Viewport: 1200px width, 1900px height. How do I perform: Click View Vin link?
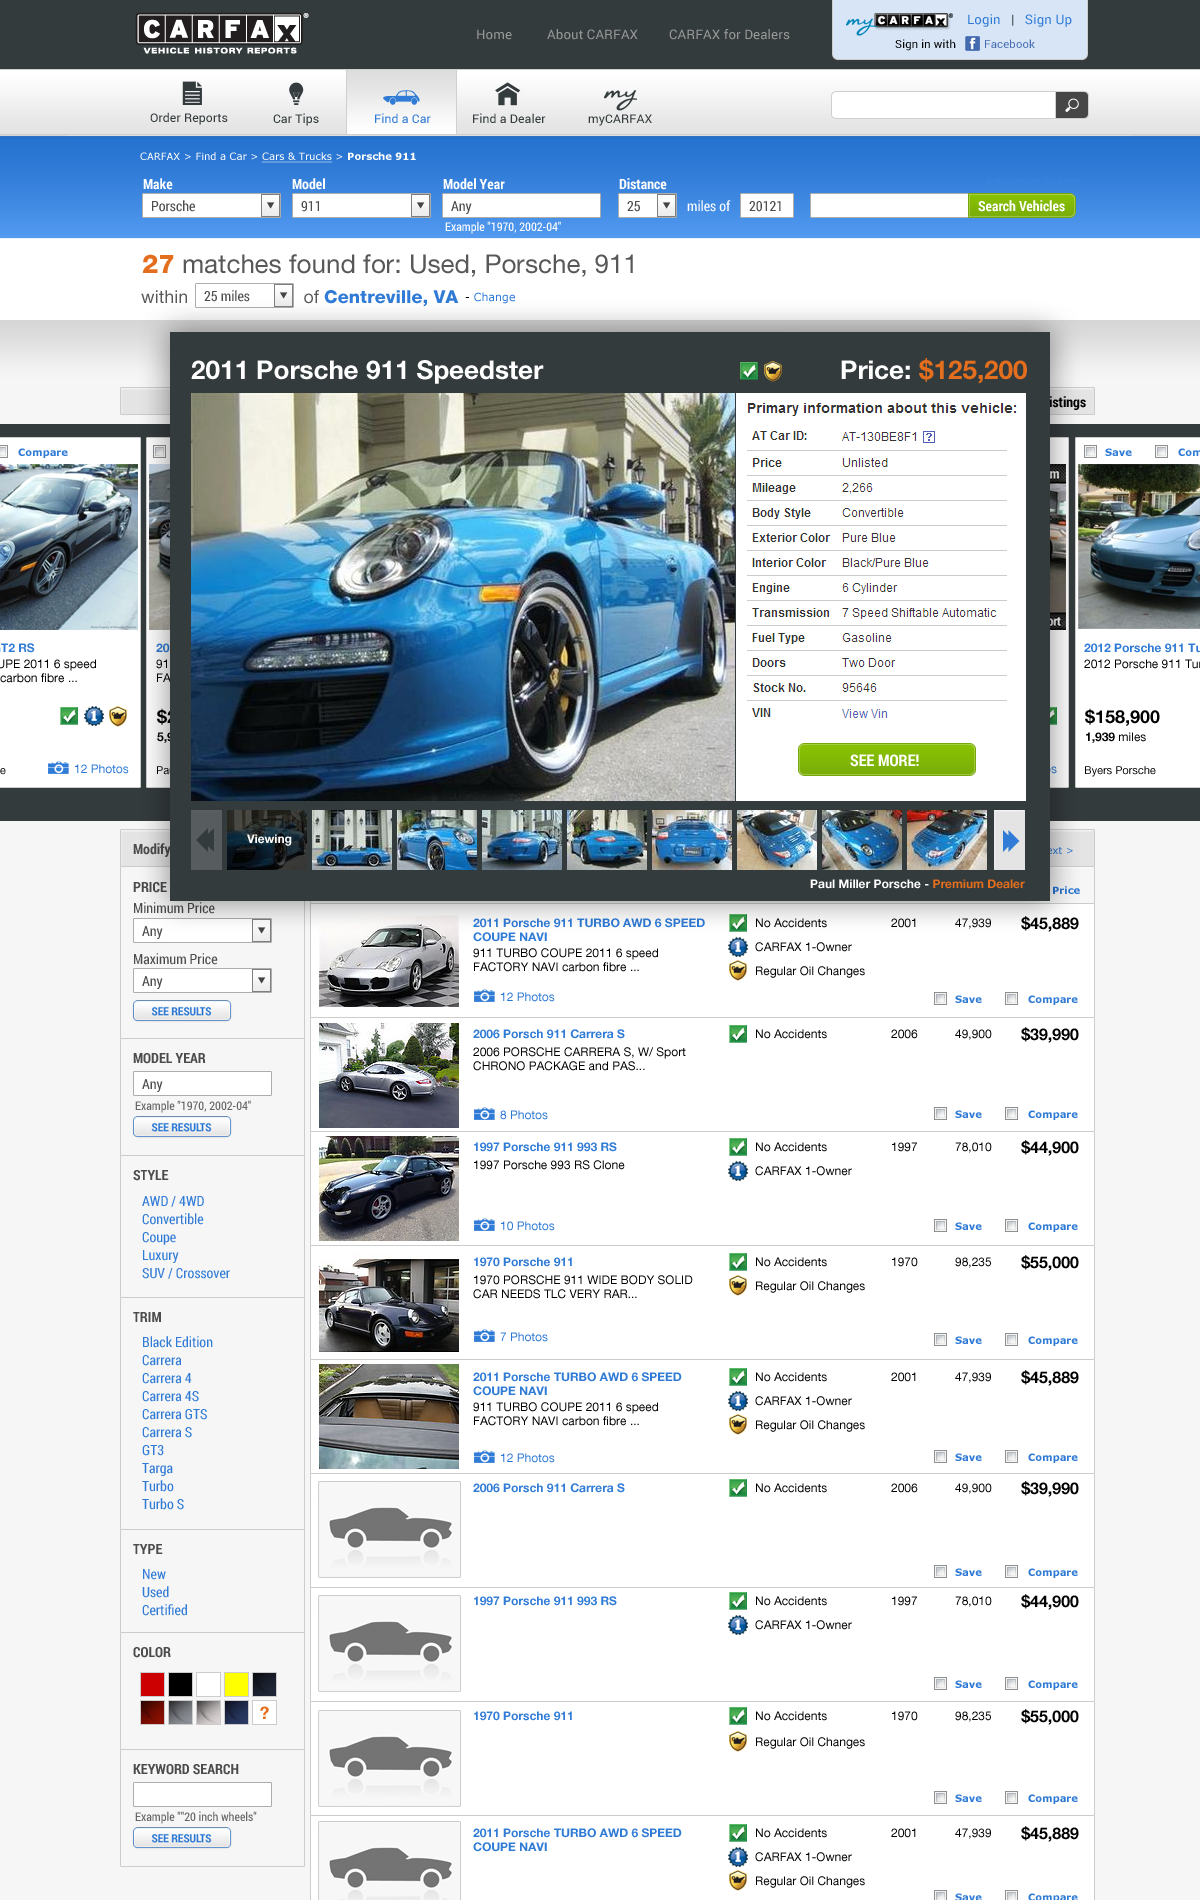[x=865, y=713]
